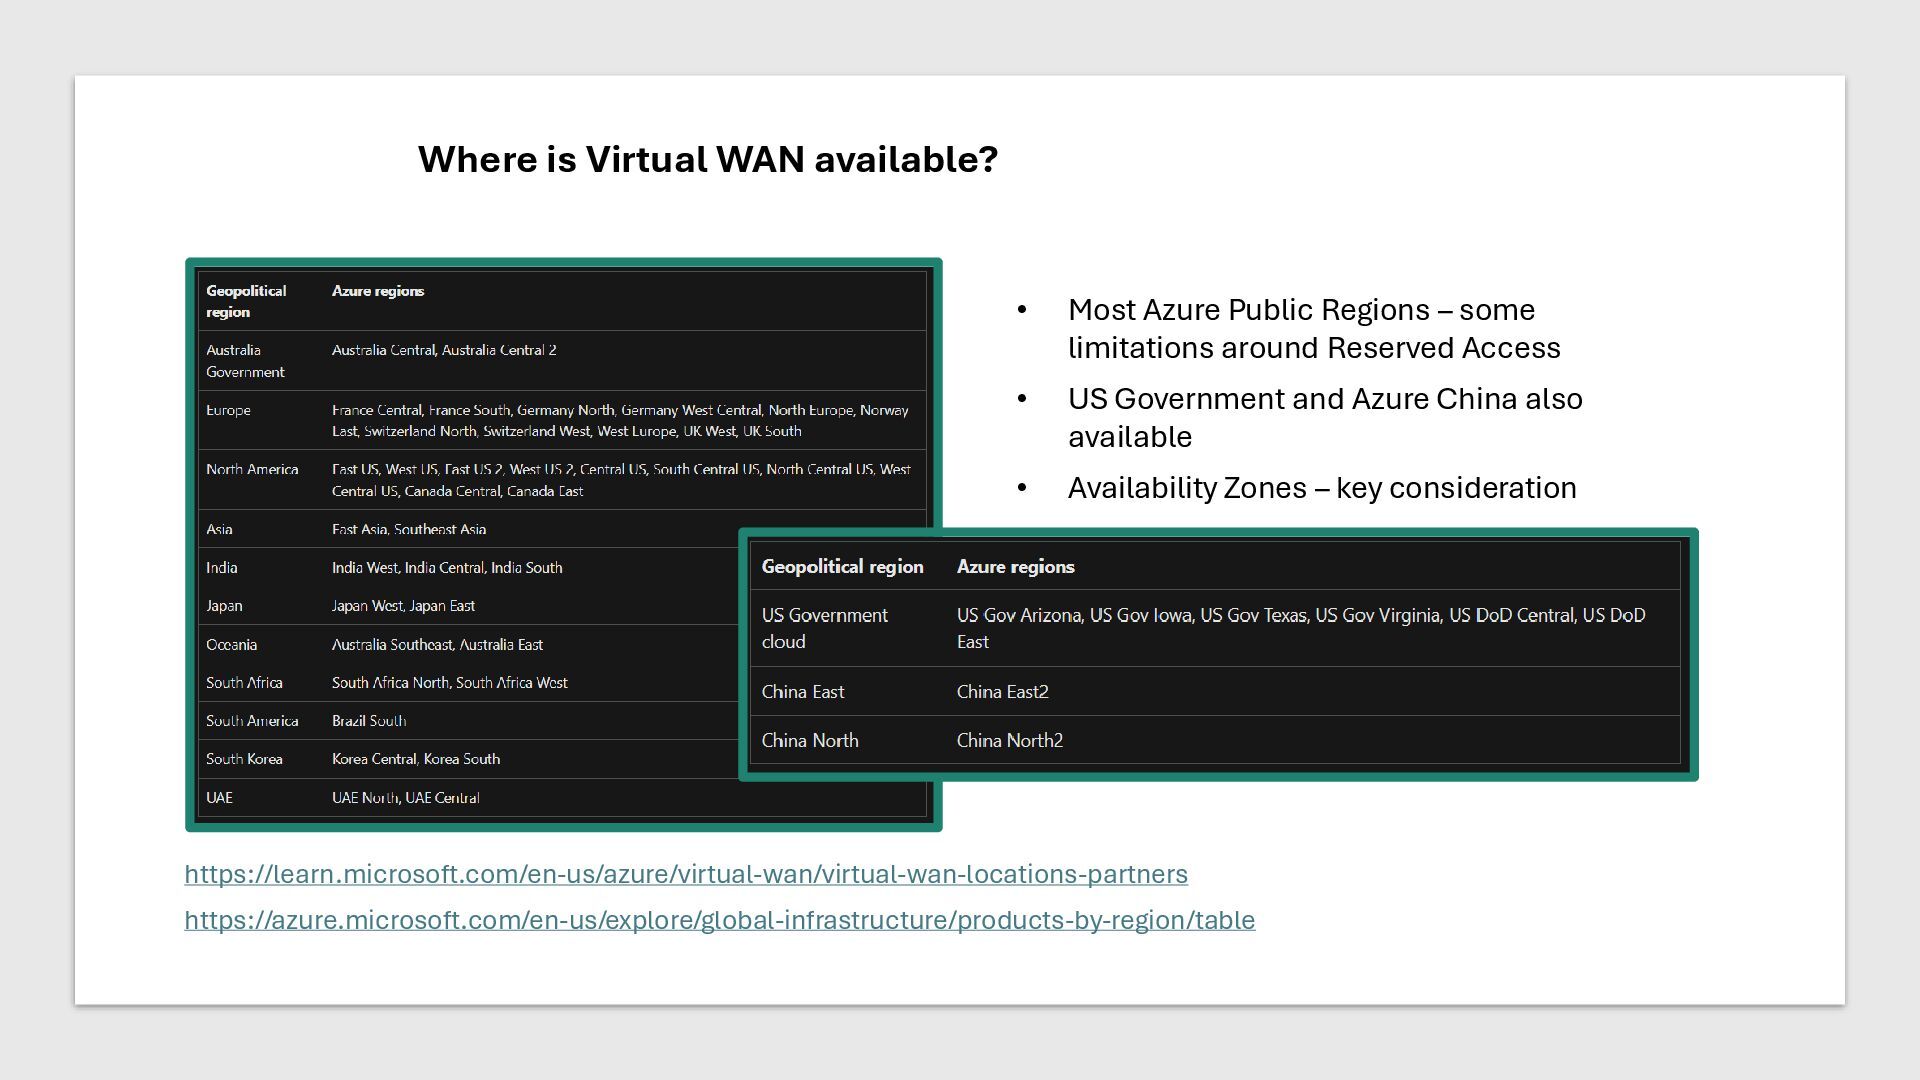Click the North America regions cell starting 'East US'
Screen dimensions: 1920x1080
(621, 480)
